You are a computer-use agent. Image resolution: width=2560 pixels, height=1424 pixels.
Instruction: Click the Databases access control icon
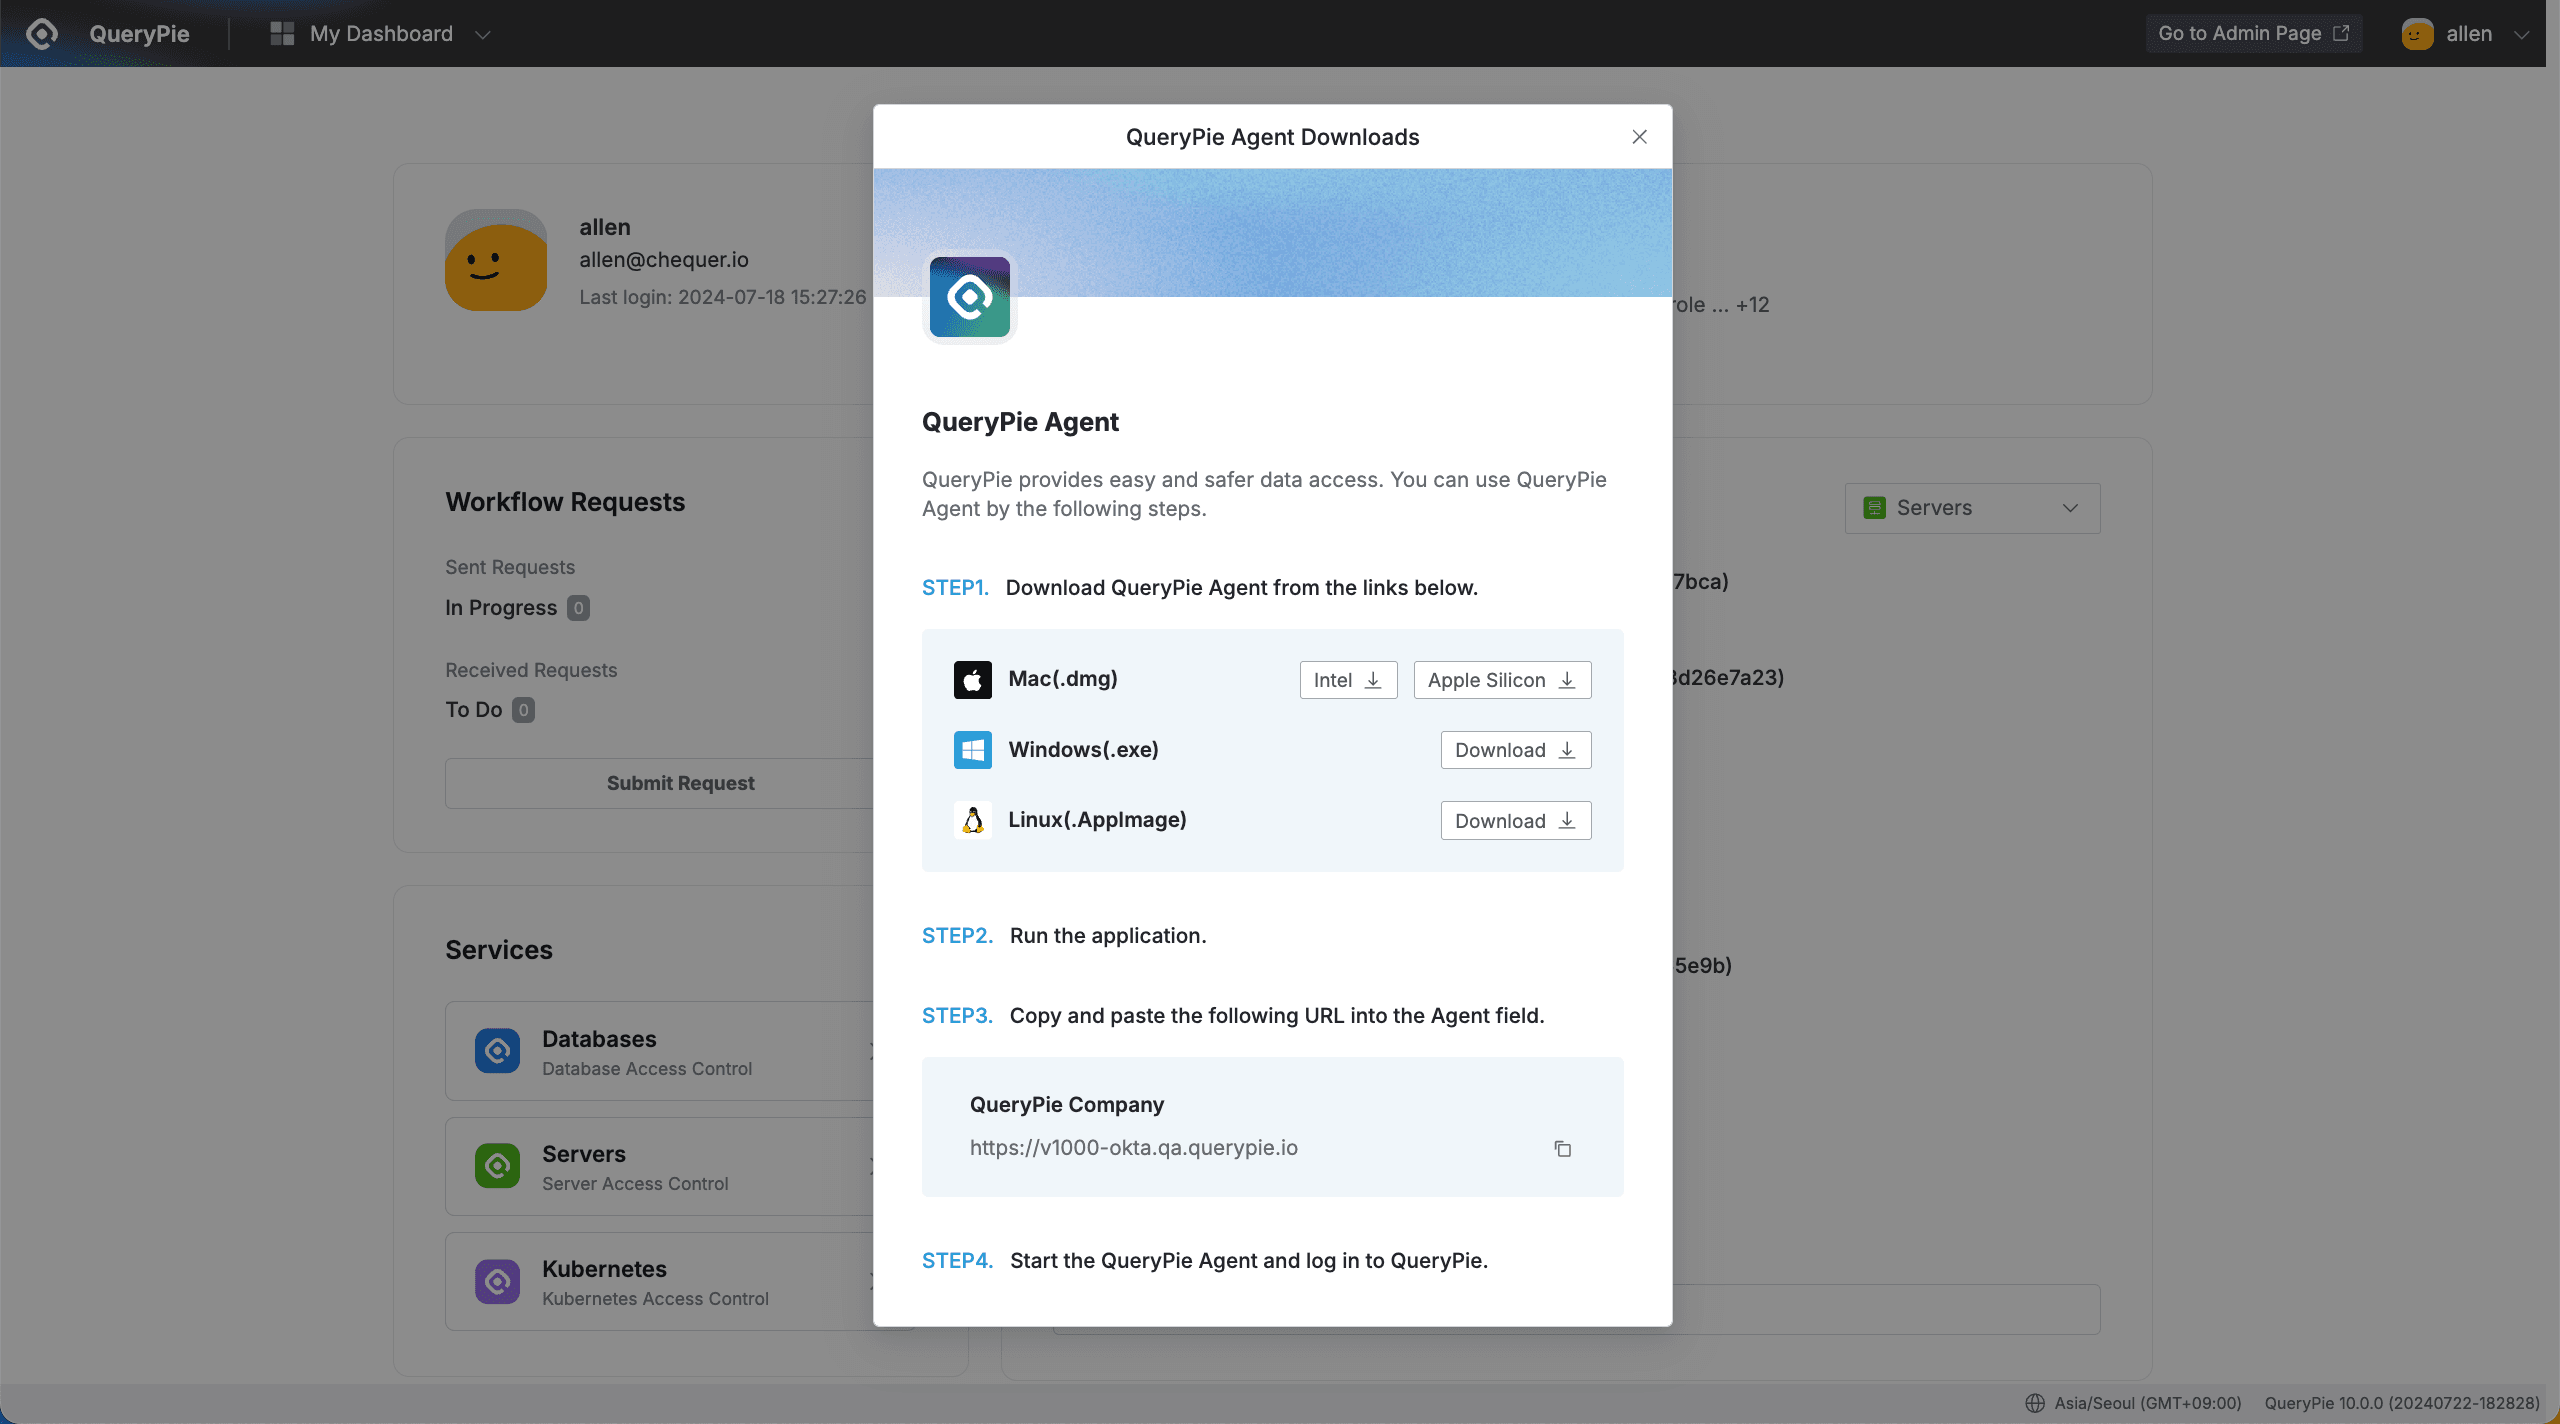click(497, 1051)
